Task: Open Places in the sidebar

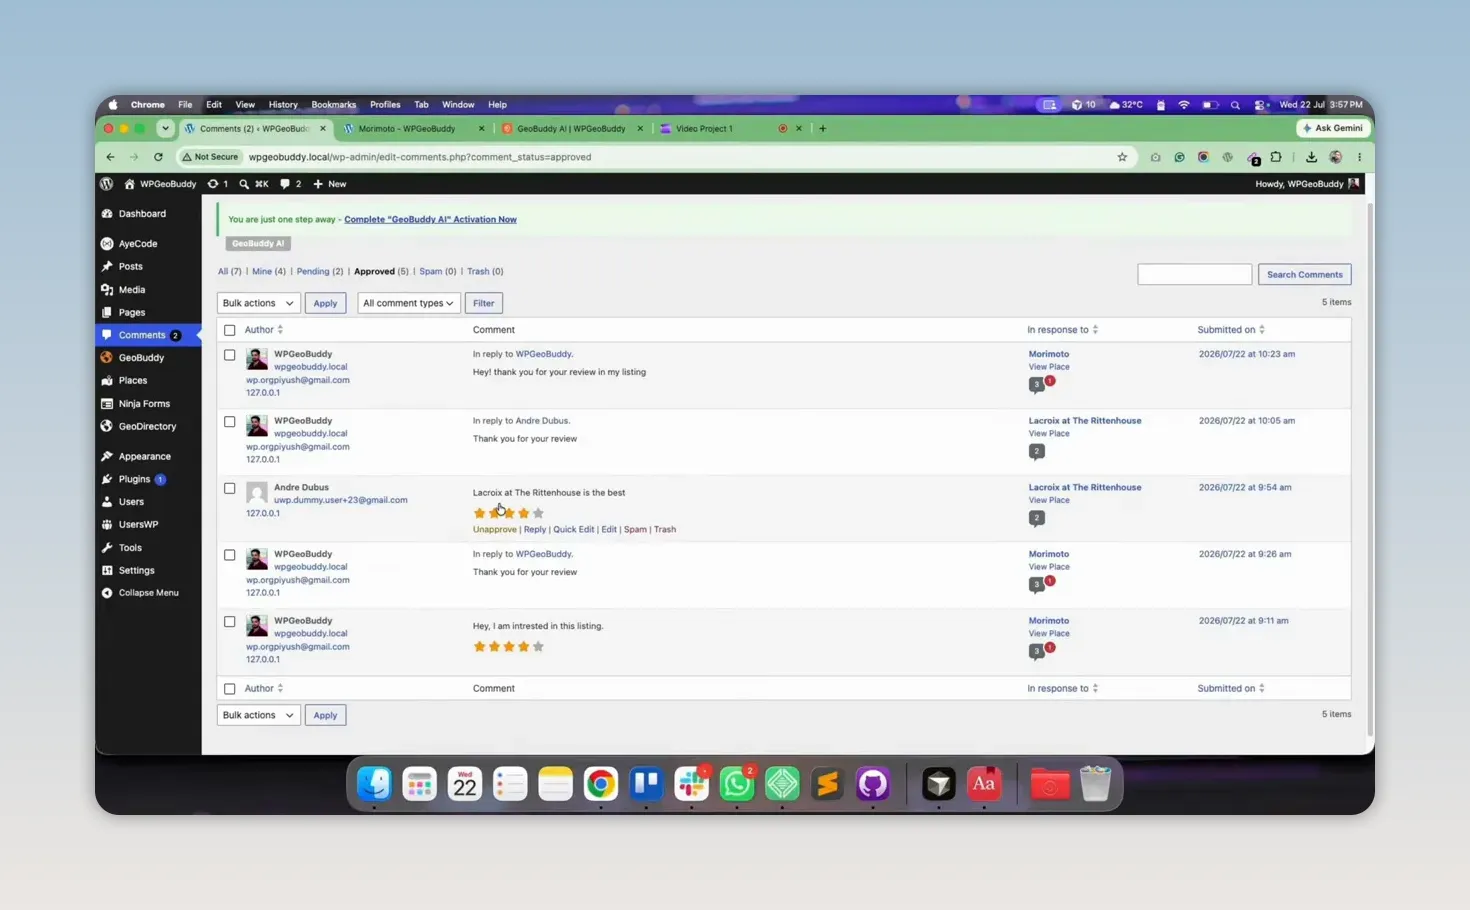Action: click(132, 381)
